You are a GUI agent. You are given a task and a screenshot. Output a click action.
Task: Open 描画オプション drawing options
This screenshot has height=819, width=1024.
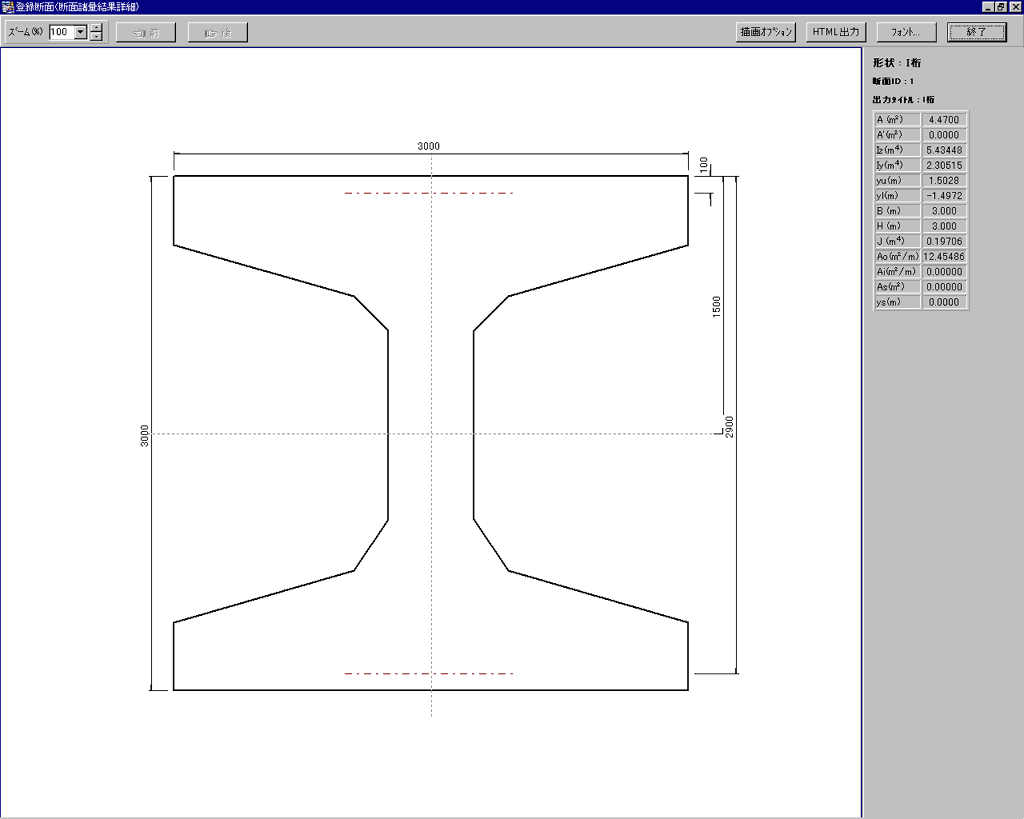pos(766,32)
